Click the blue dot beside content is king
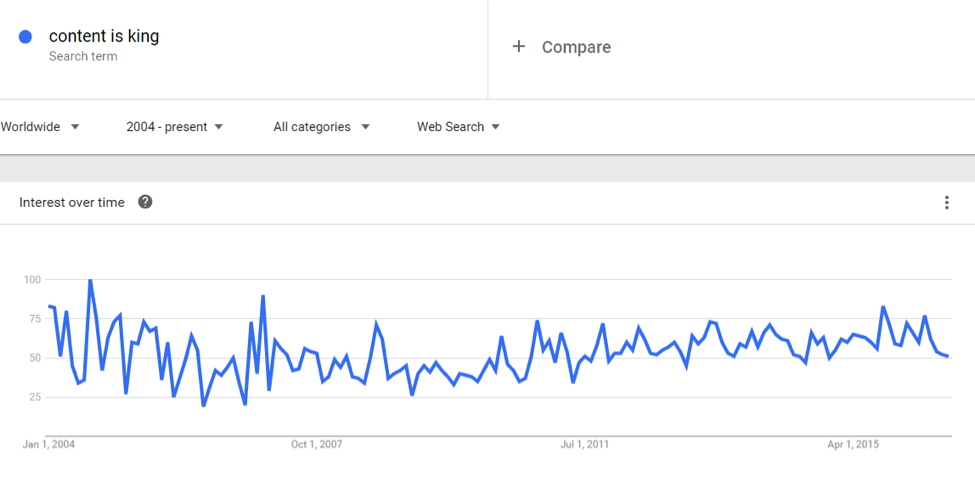 [x=25, y=37]
